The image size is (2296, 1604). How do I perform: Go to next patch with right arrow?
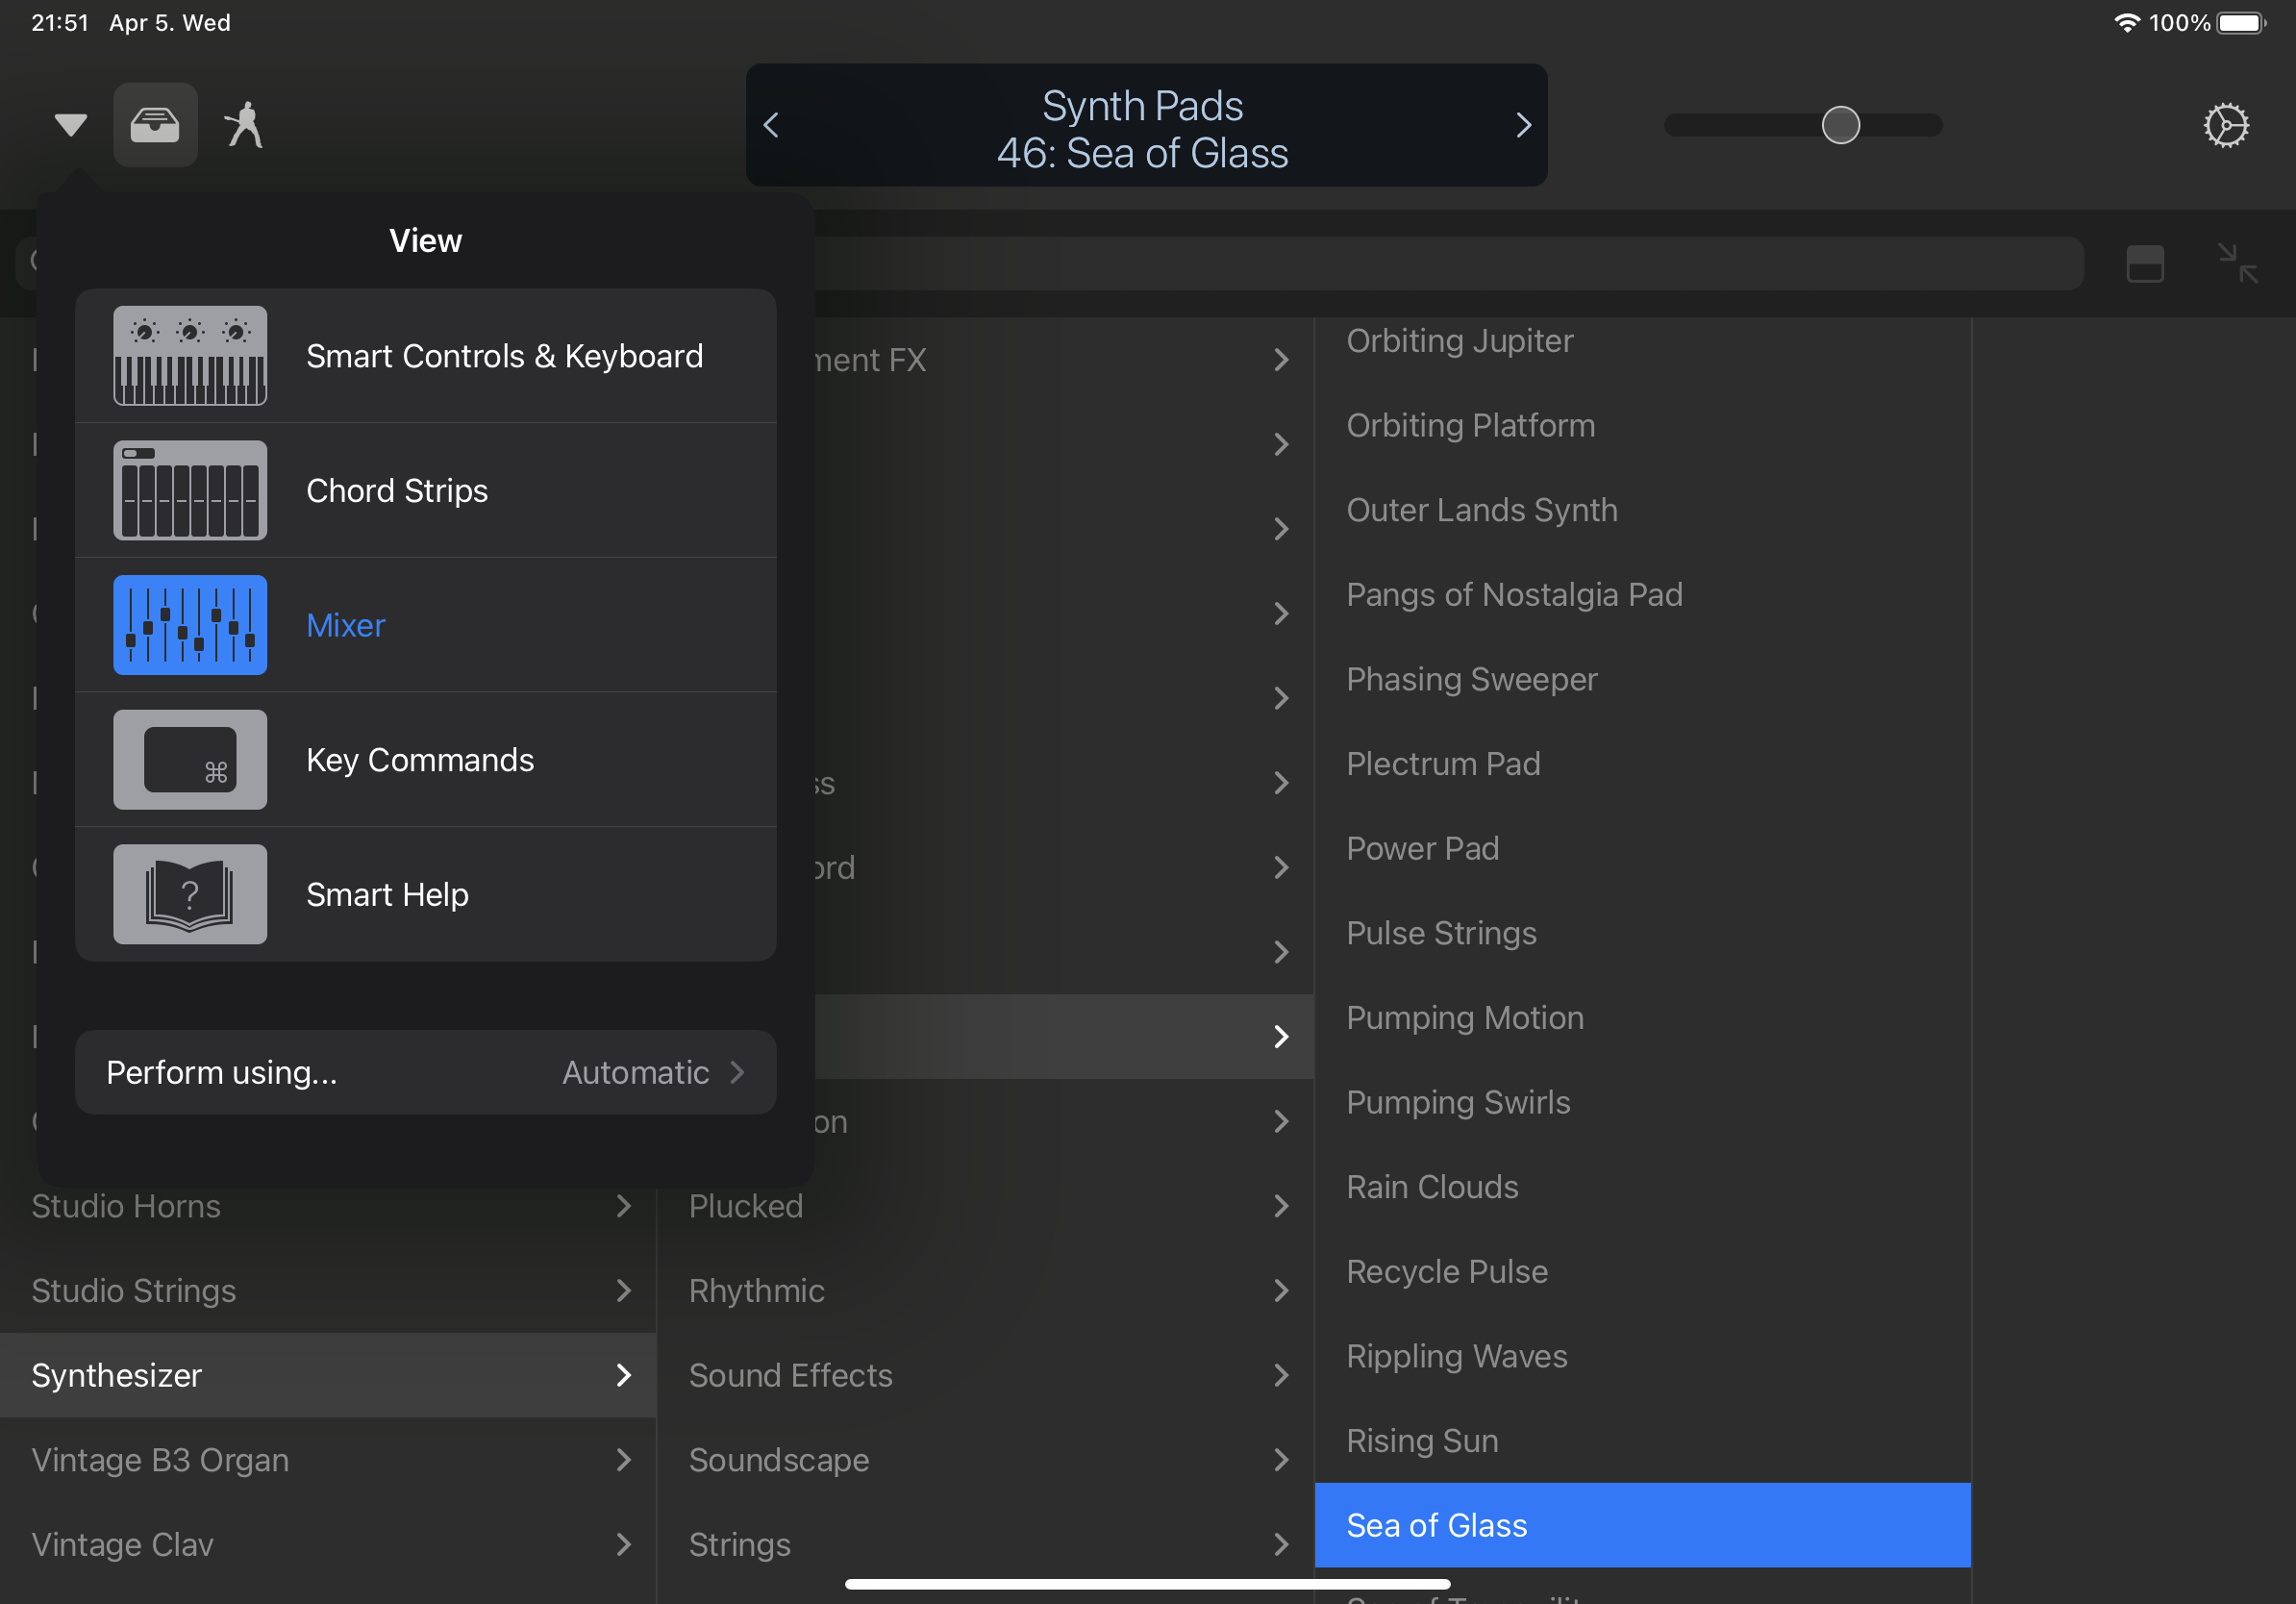coord(1522,125)
